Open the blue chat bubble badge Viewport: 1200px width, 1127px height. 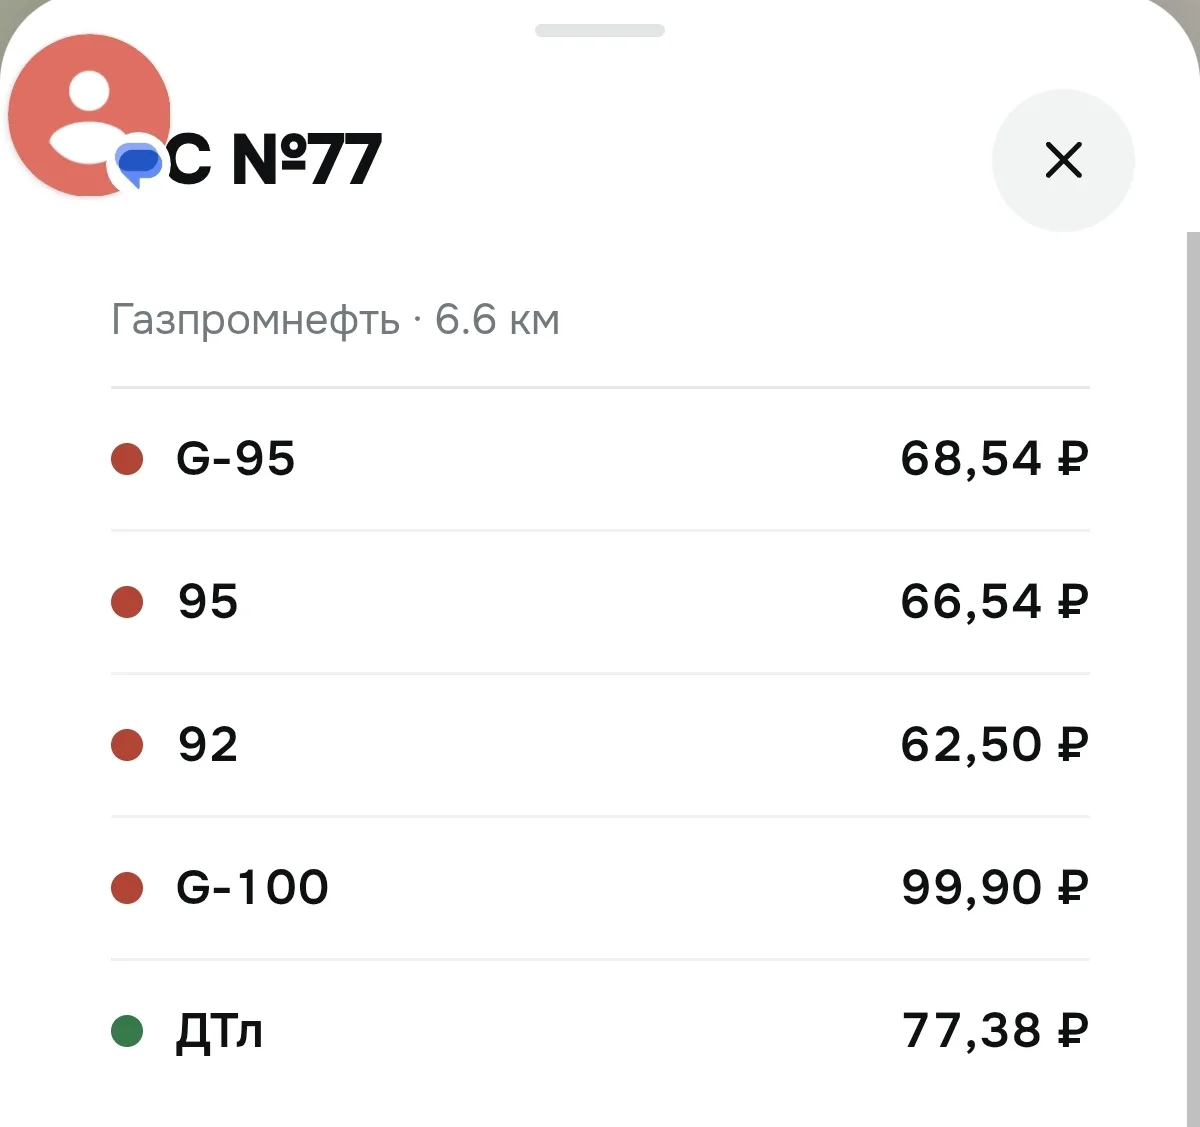tap(138, 161)
